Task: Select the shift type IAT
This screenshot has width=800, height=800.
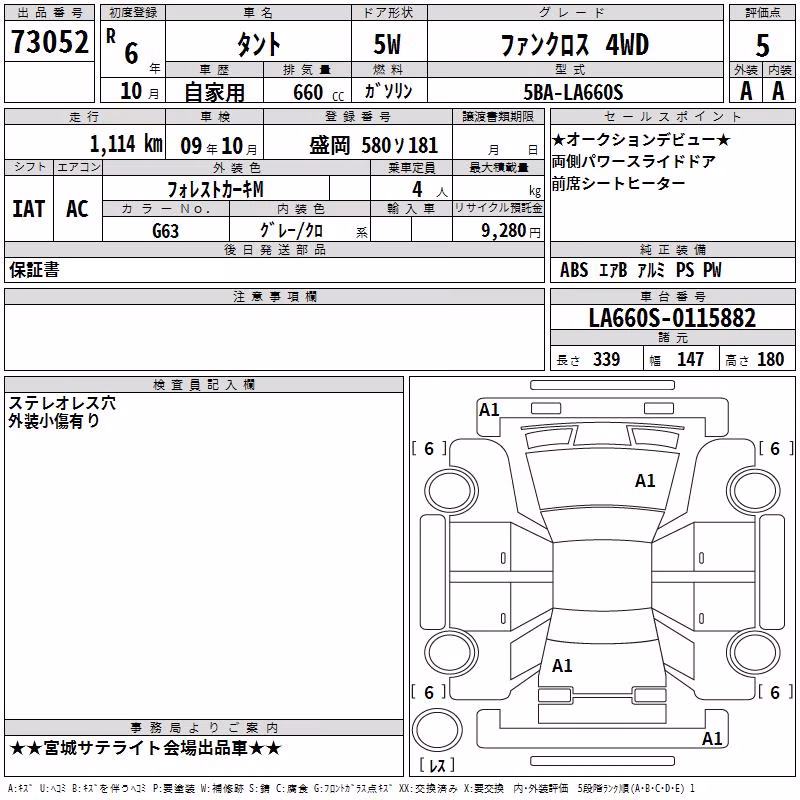Action: [29, 209]
